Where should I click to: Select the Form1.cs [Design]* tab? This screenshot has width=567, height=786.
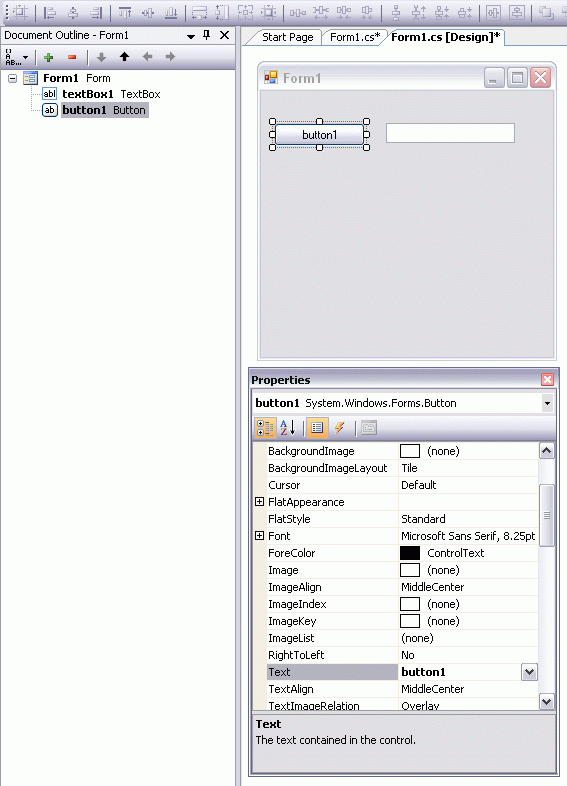(x=446, y=37)
